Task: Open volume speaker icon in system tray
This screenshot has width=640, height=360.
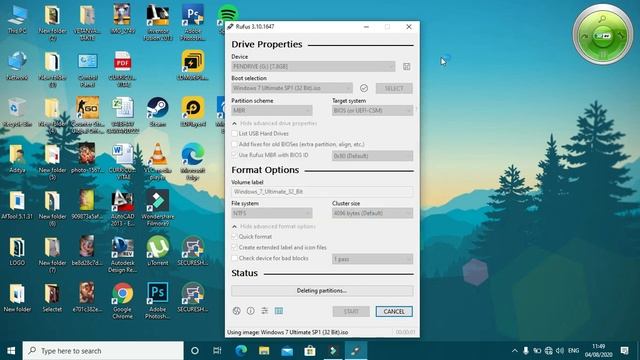Action: (560, 351)
